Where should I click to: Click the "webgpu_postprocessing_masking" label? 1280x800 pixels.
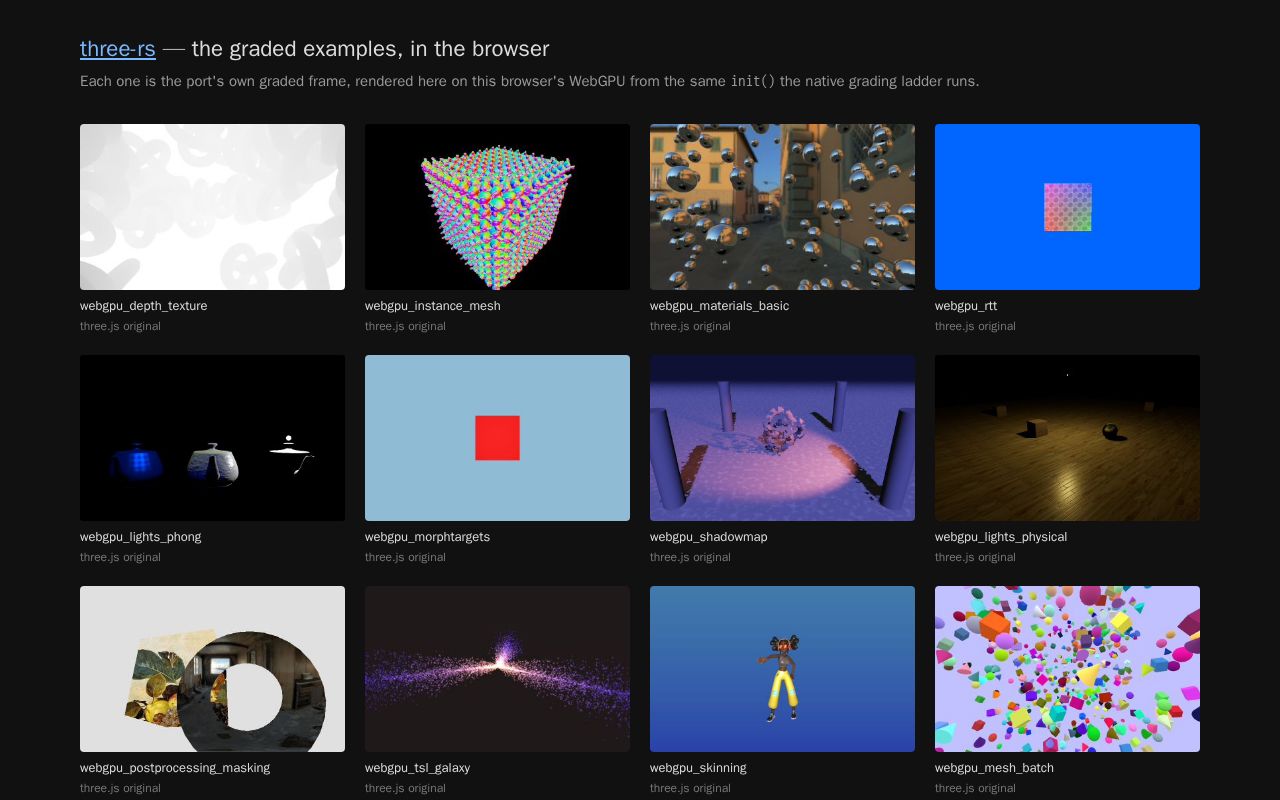pyautogui.click(x=175, y=768)
